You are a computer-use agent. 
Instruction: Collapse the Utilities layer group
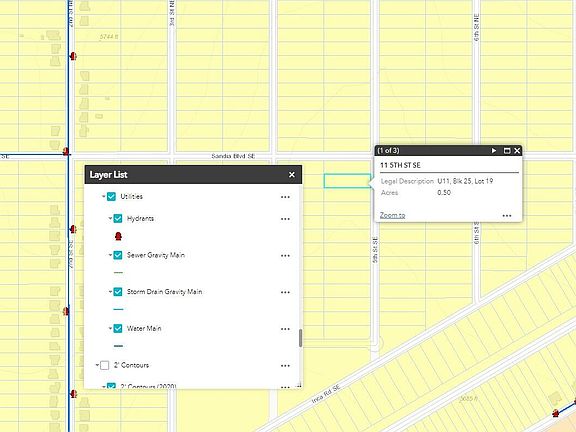104,197
